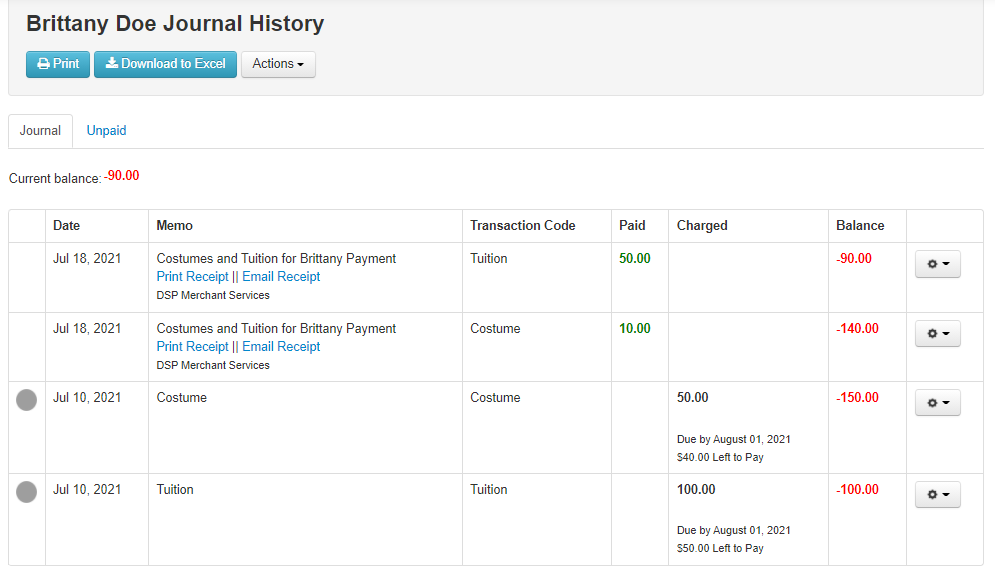Click the -90.00 current balance amount

pyautogui.click(x=122, y=176)
